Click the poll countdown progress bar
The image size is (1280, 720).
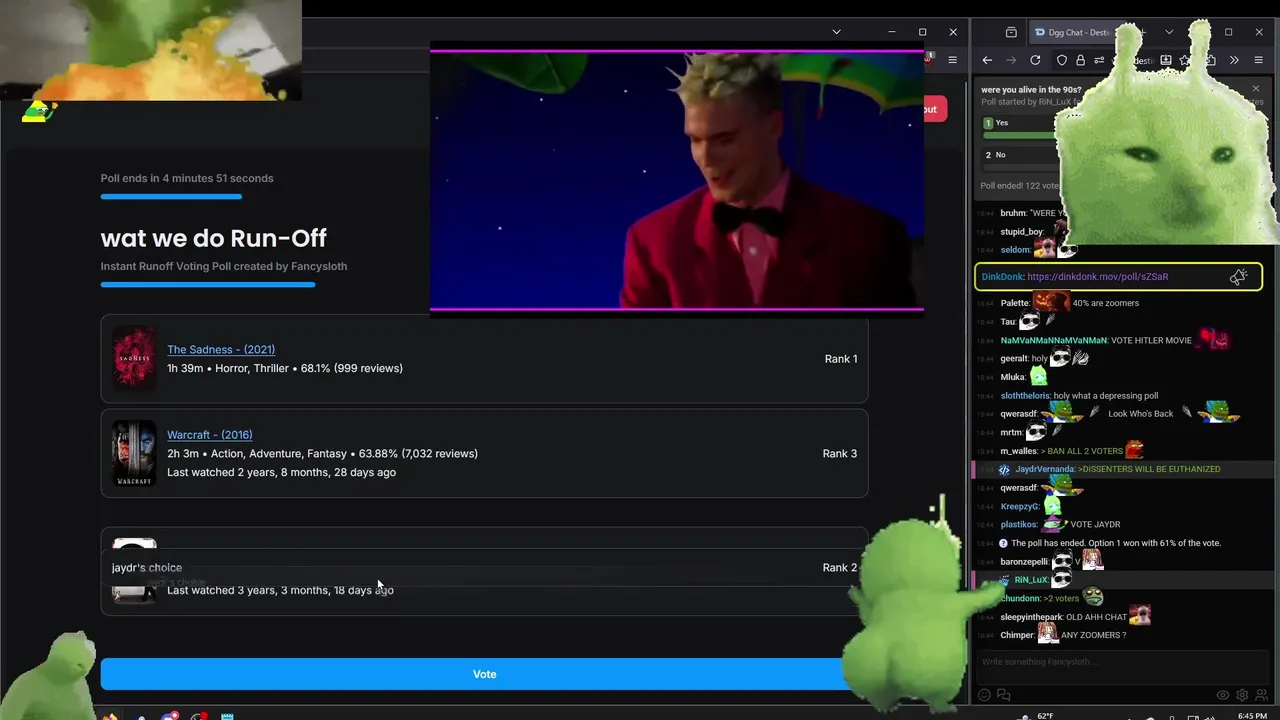(x=171, y=197)
